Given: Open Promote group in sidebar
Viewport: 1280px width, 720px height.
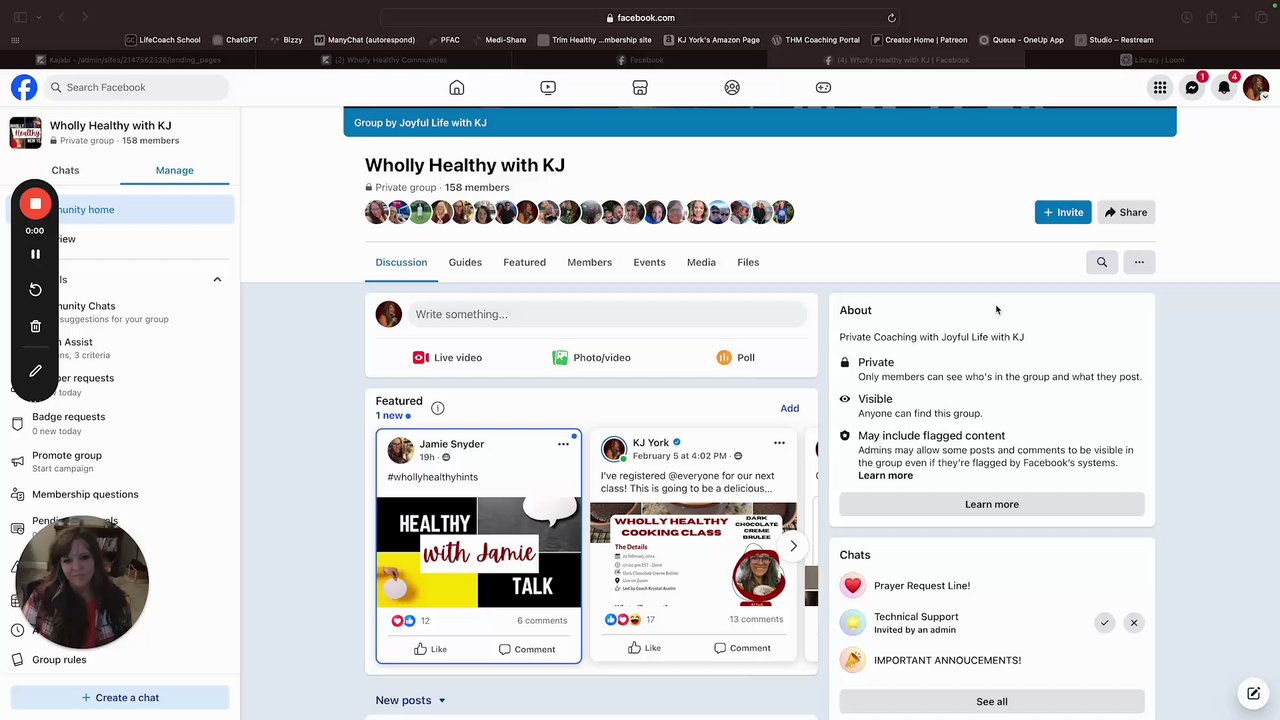Looking at the screenshot, I should [67, 461].
